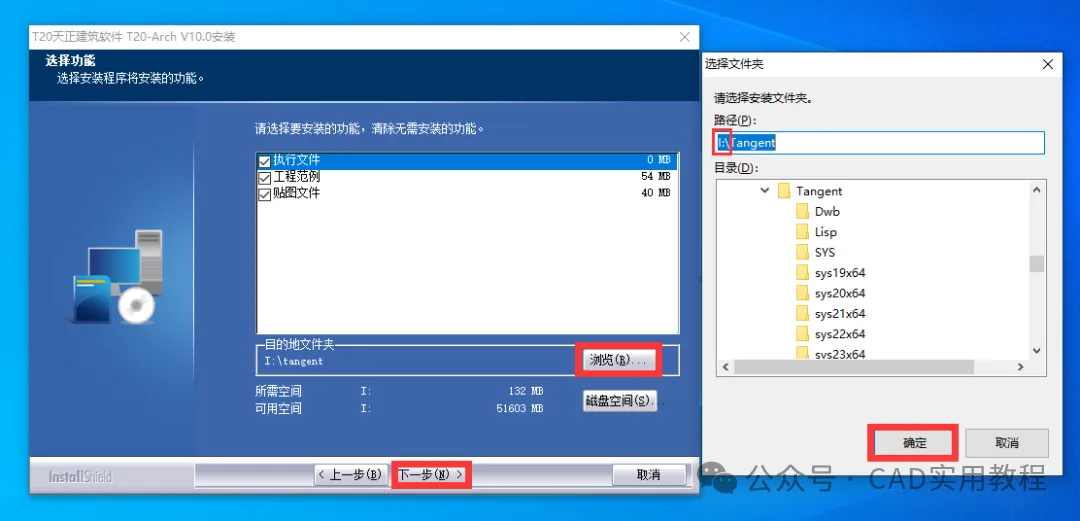The width and height of the screenshot is (1080, 521).
Task: Click the sys22x64 folder icon
Action: [x=802, y=334]
